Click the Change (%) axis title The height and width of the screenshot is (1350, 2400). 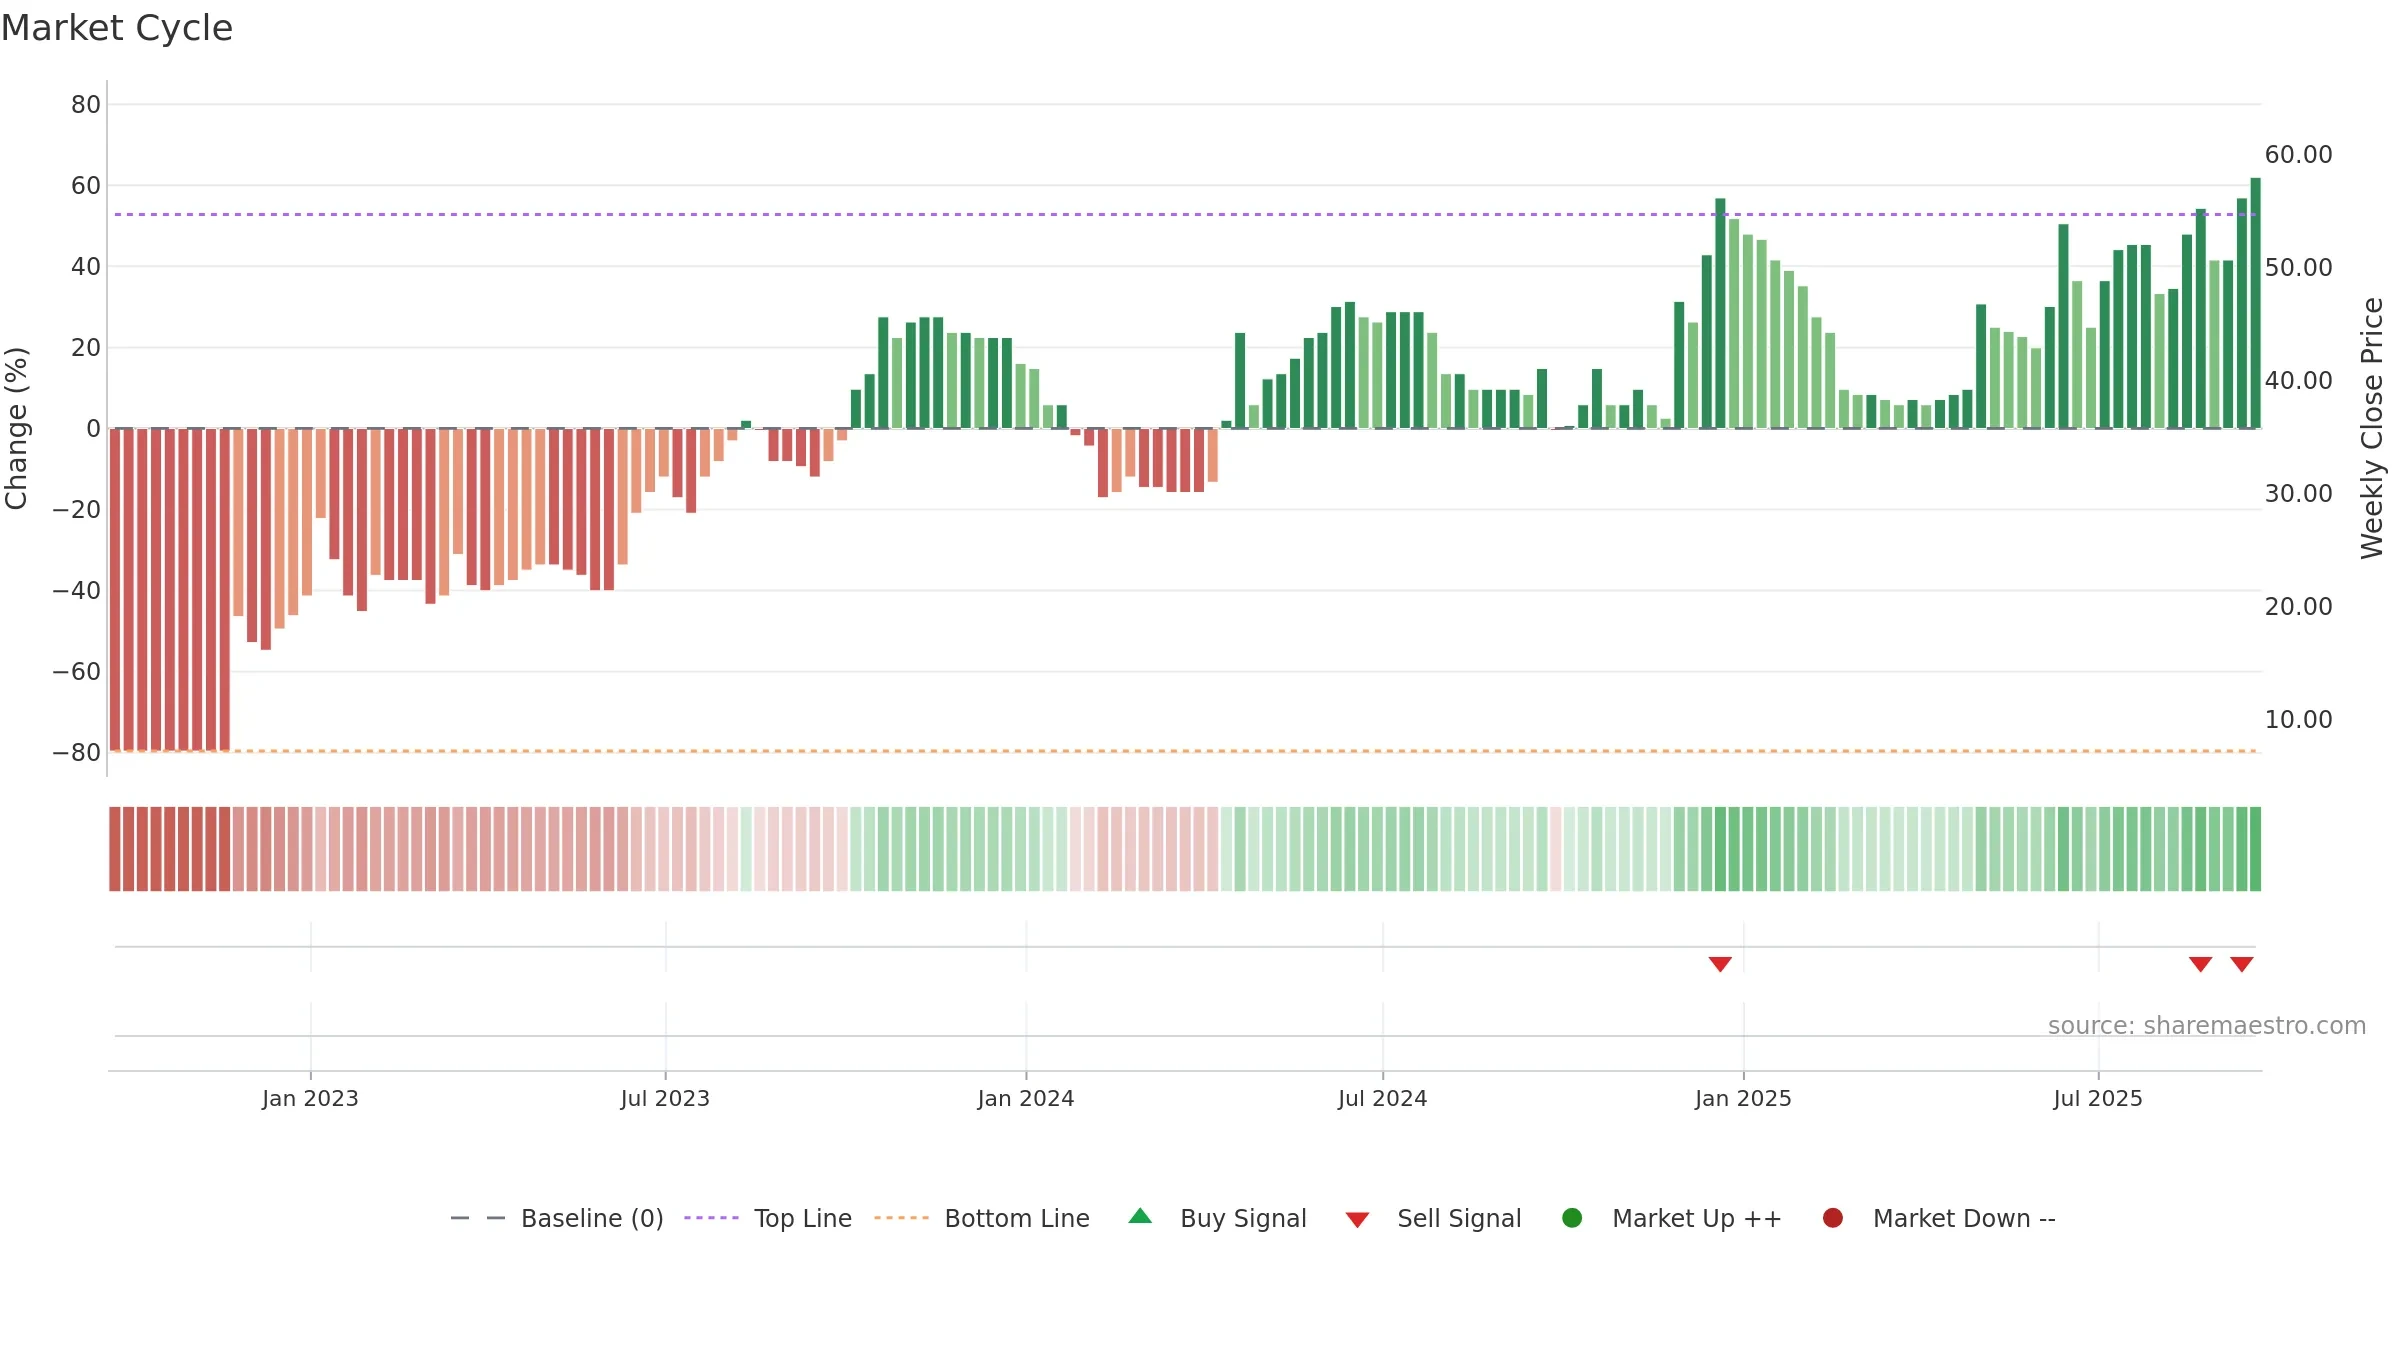[x=16, y=428]
